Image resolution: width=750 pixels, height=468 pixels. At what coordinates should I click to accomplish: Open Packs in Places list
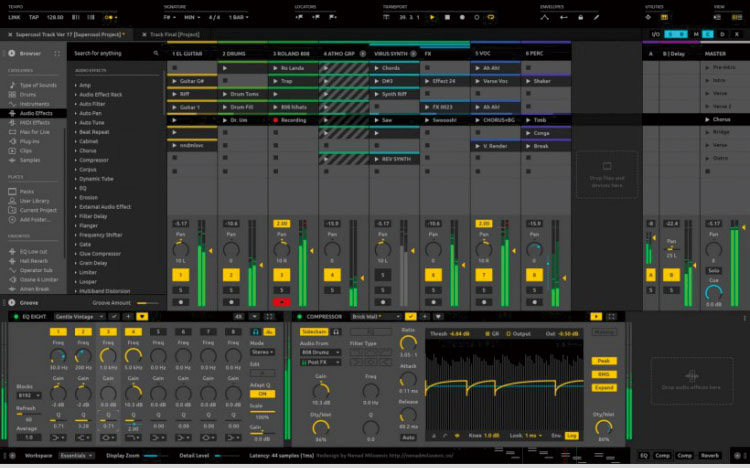pyautogui.click(x=25, y=191)
